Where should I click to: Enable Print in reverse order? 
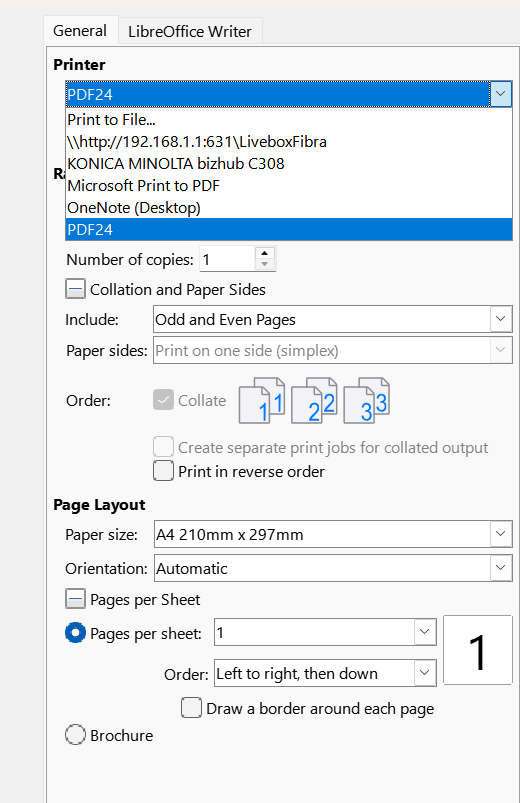(163, 471)
